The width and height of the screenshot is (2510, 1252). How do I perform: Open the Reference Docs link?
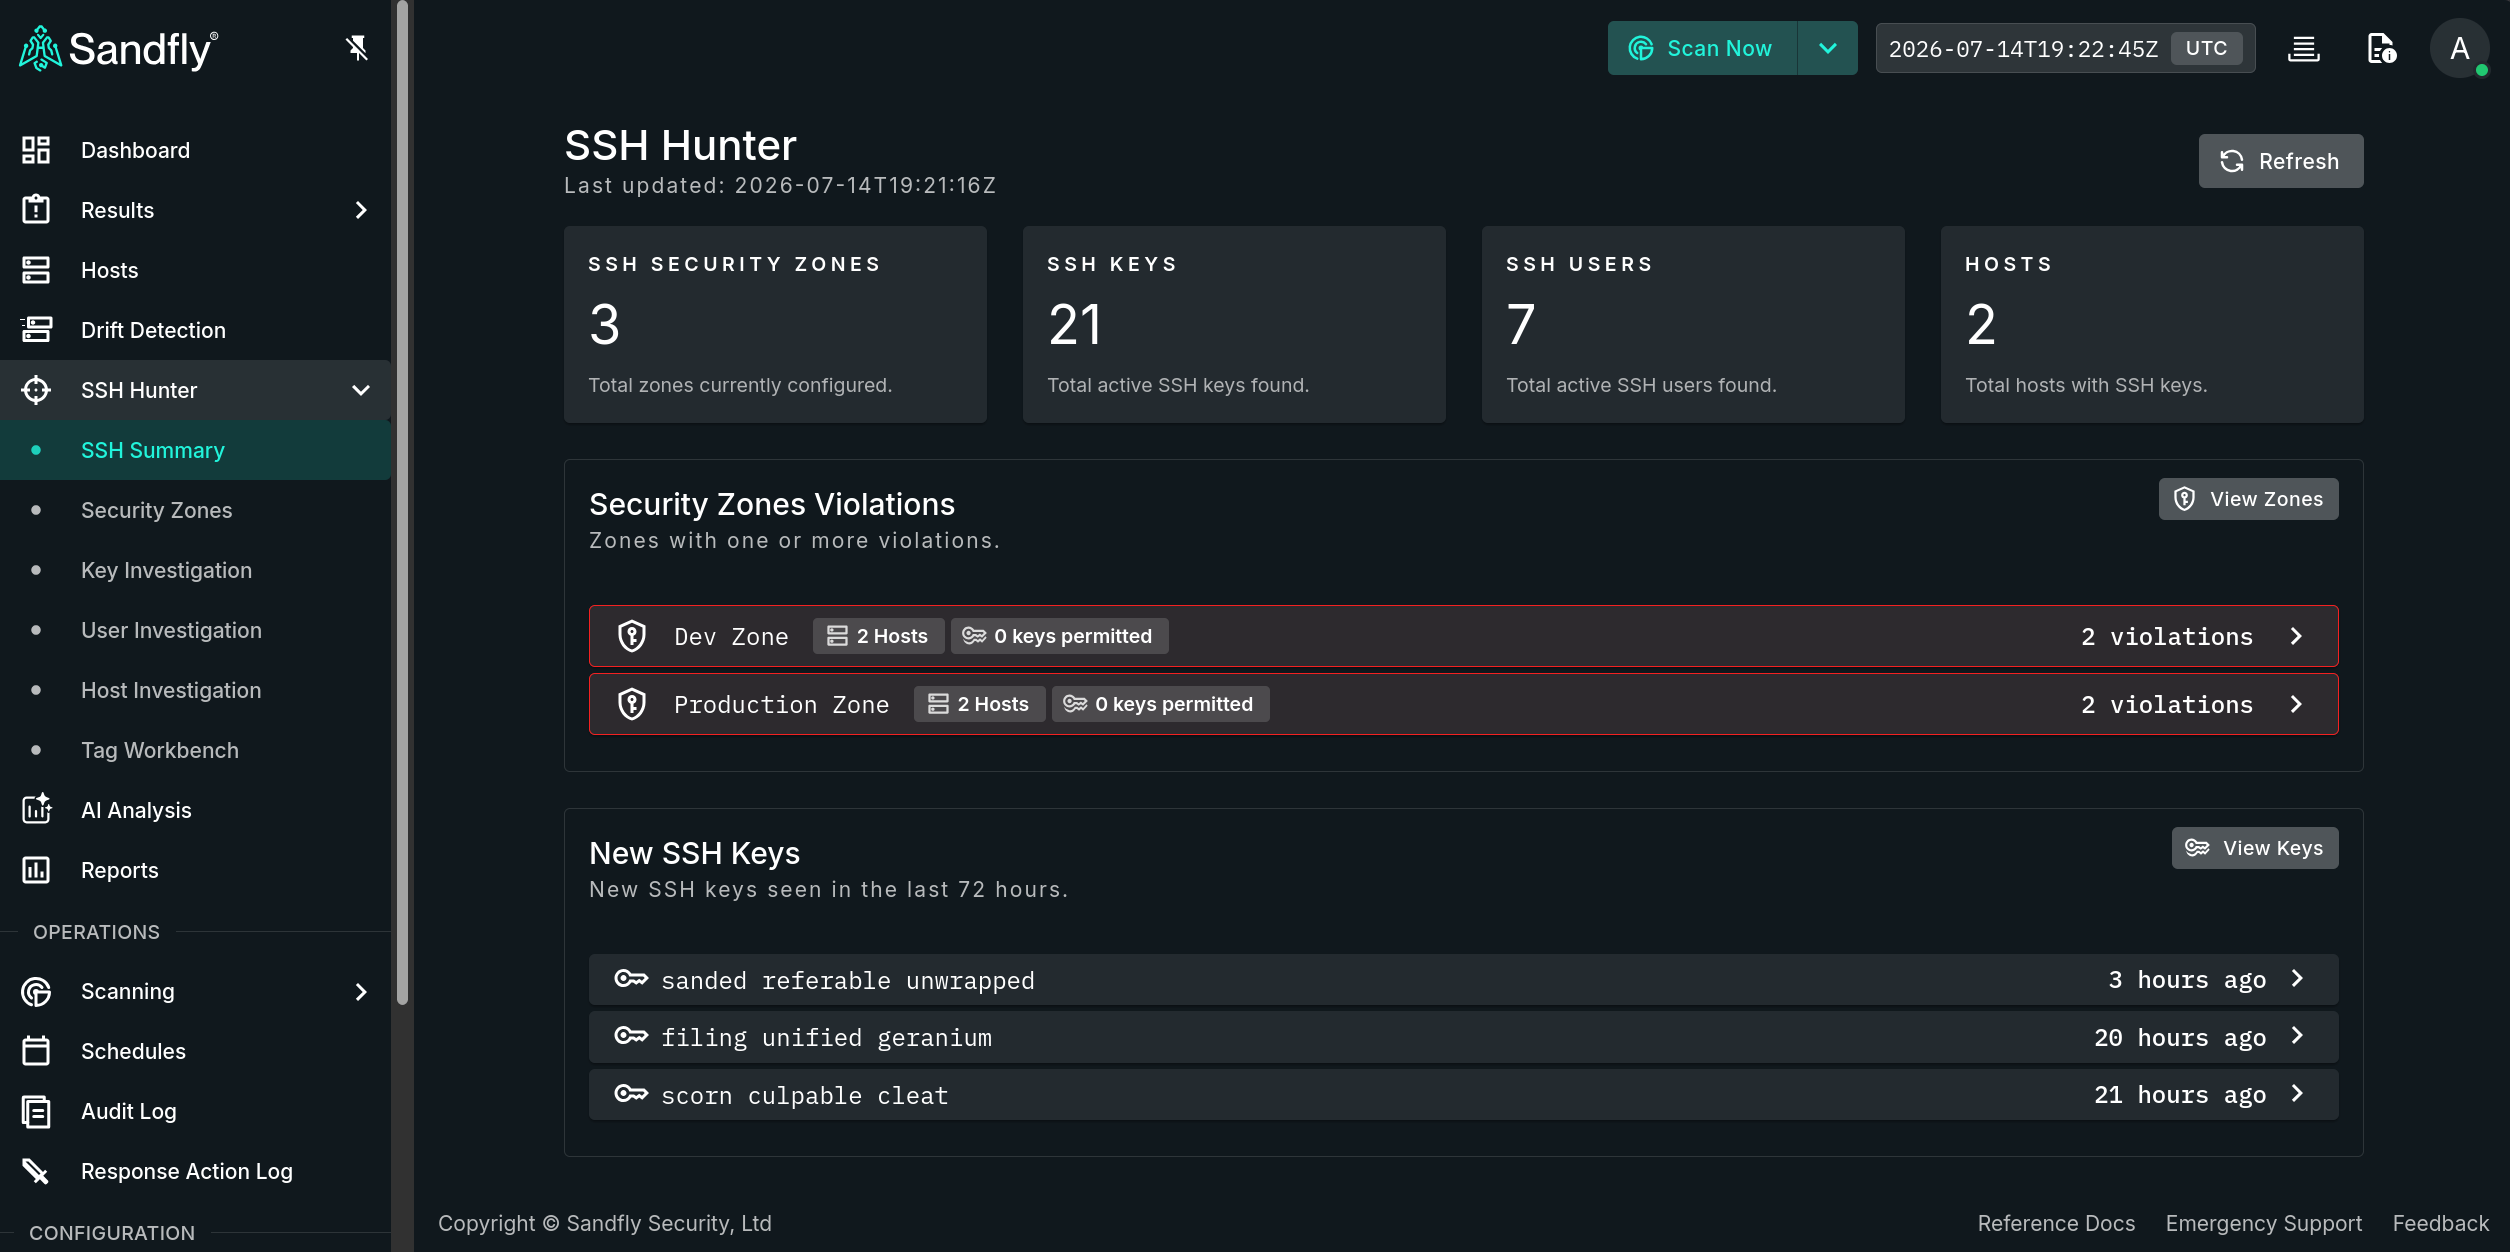click(x=2056, y=1223)
